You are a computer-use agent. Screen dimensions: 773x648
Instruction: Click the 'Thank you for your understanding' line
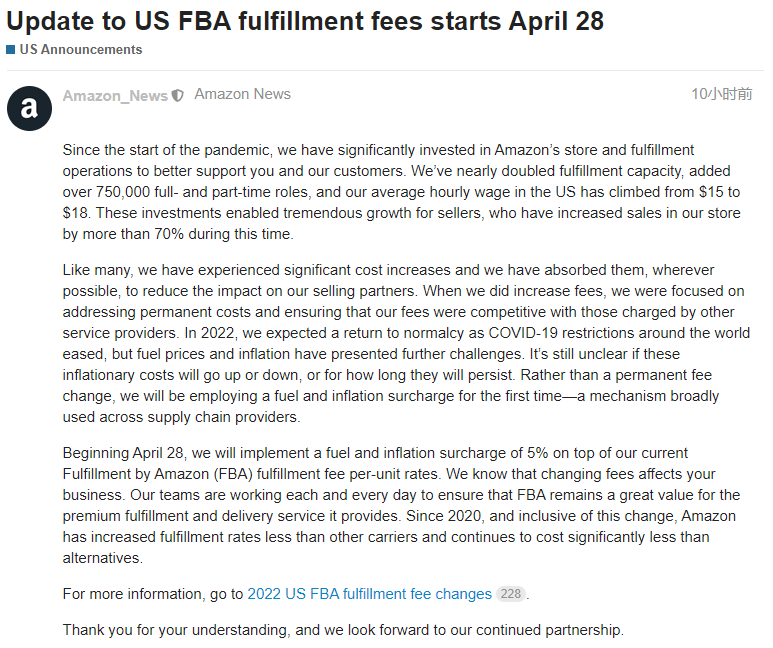click(343, 630)
